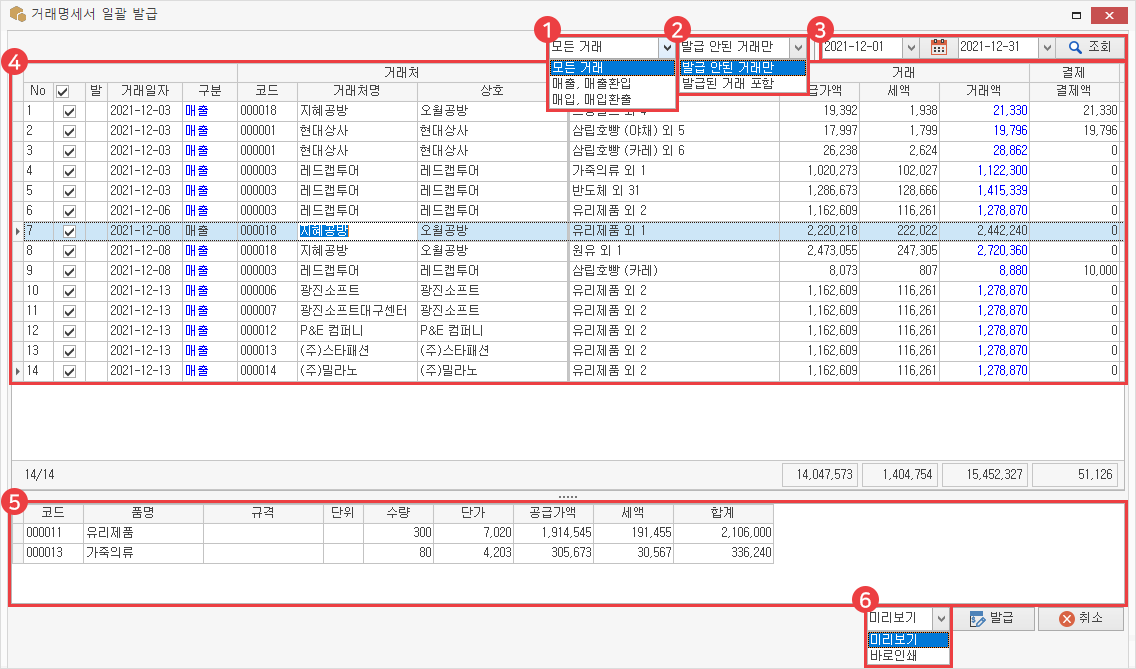Select 바로인쇄 print option
Screen dimensions: 1136x669
point(909,655)
